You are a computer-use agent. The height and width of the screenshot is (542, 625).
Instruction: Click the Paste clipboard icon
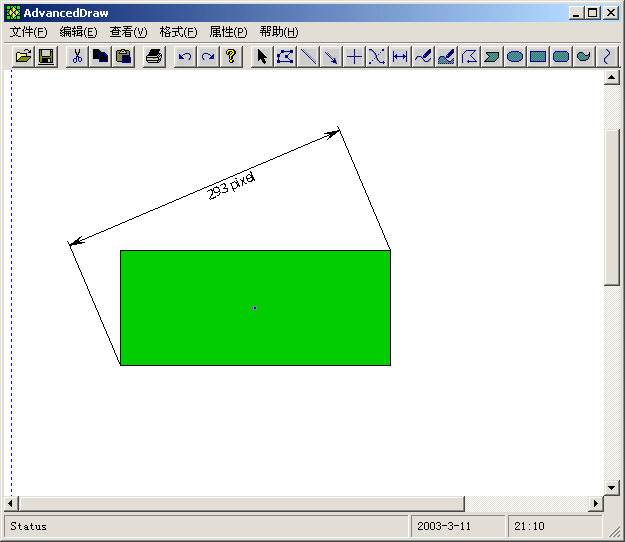[x=123, y=57]
